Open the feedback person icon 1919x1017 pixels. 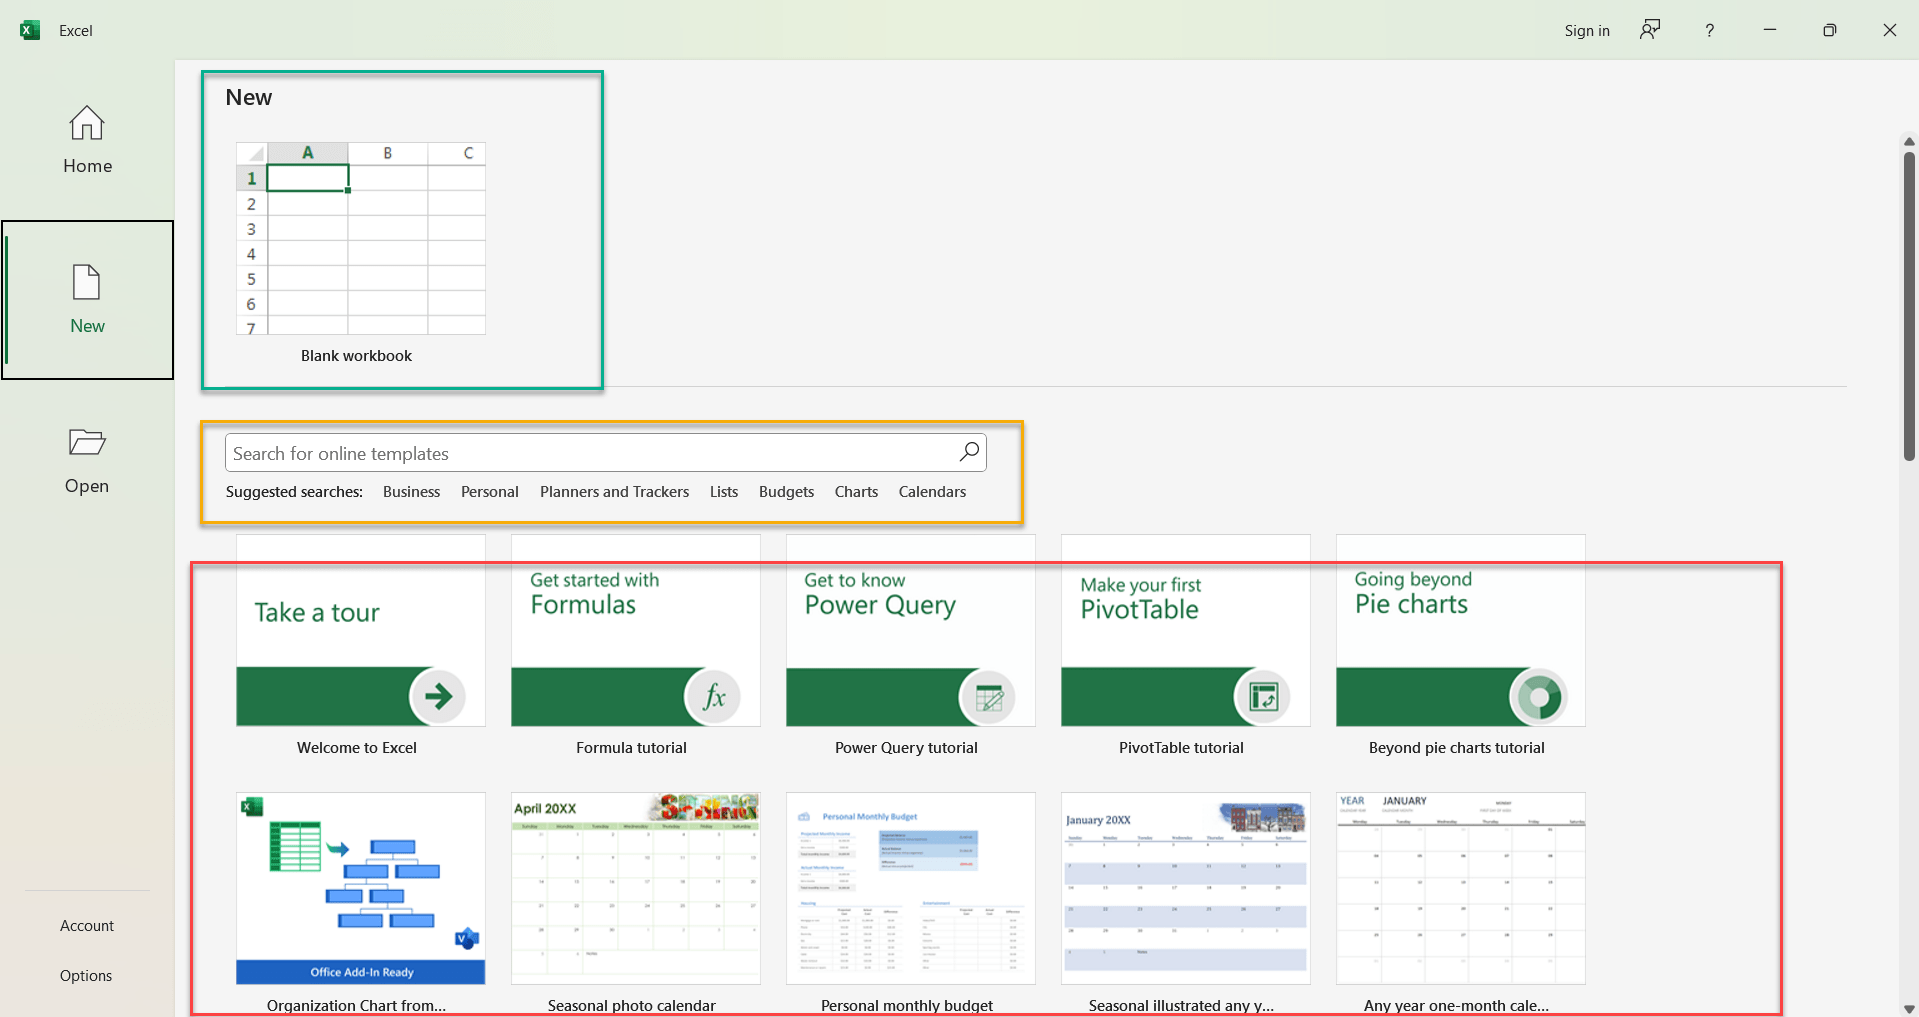1650,30
